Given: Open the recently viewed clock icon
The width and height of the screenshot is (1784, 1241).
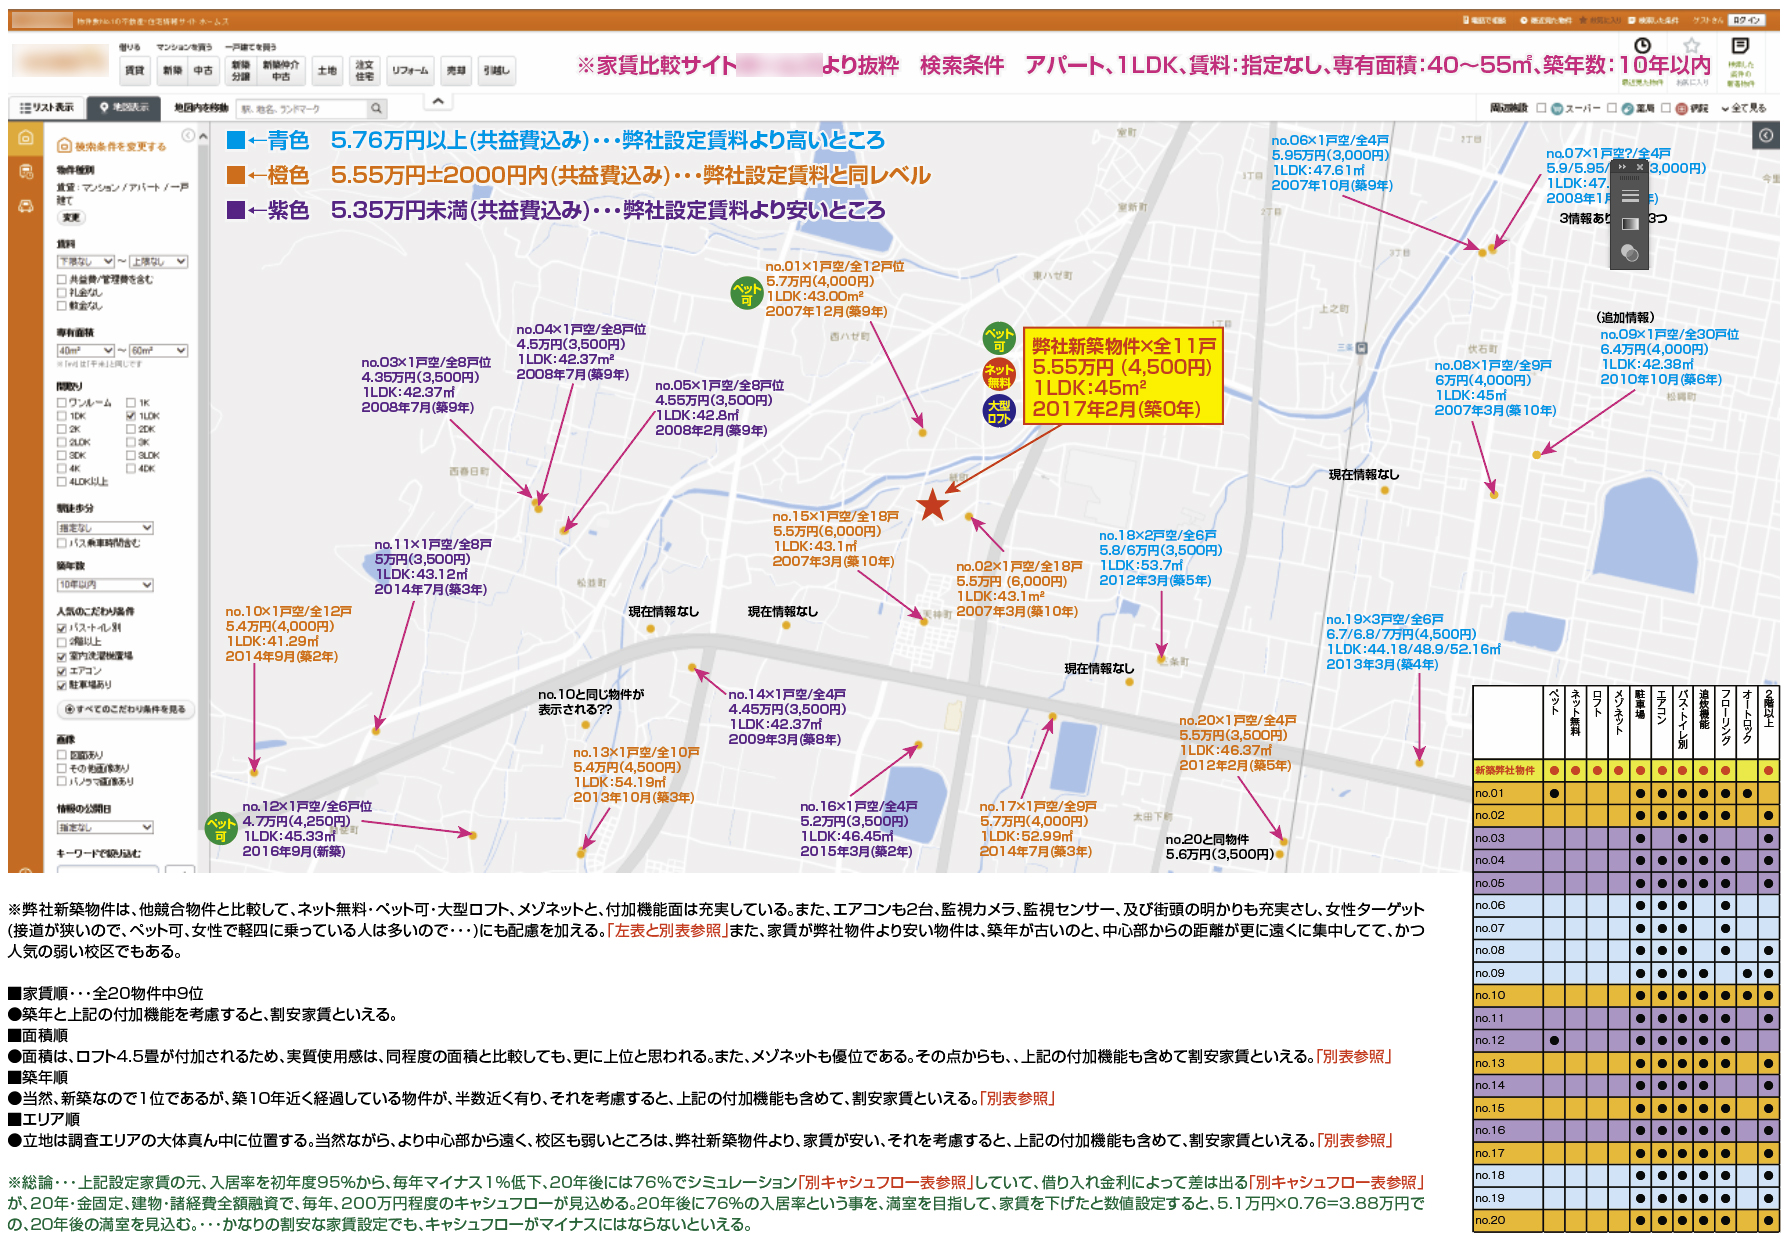Looking at the screenshot, I should (1642, 46).
